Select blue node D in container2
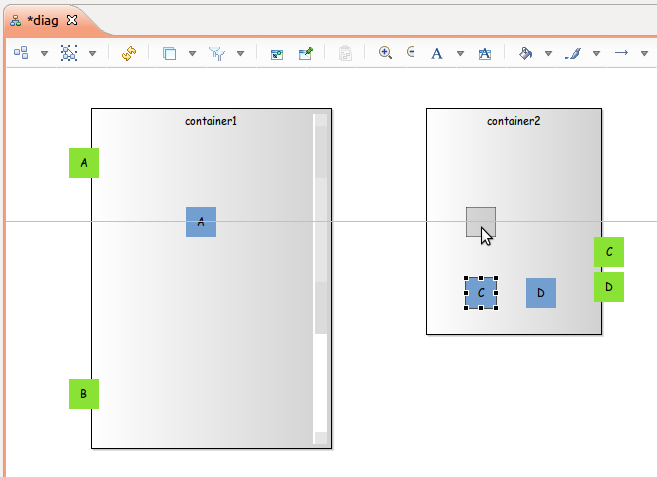 (541, 293)
